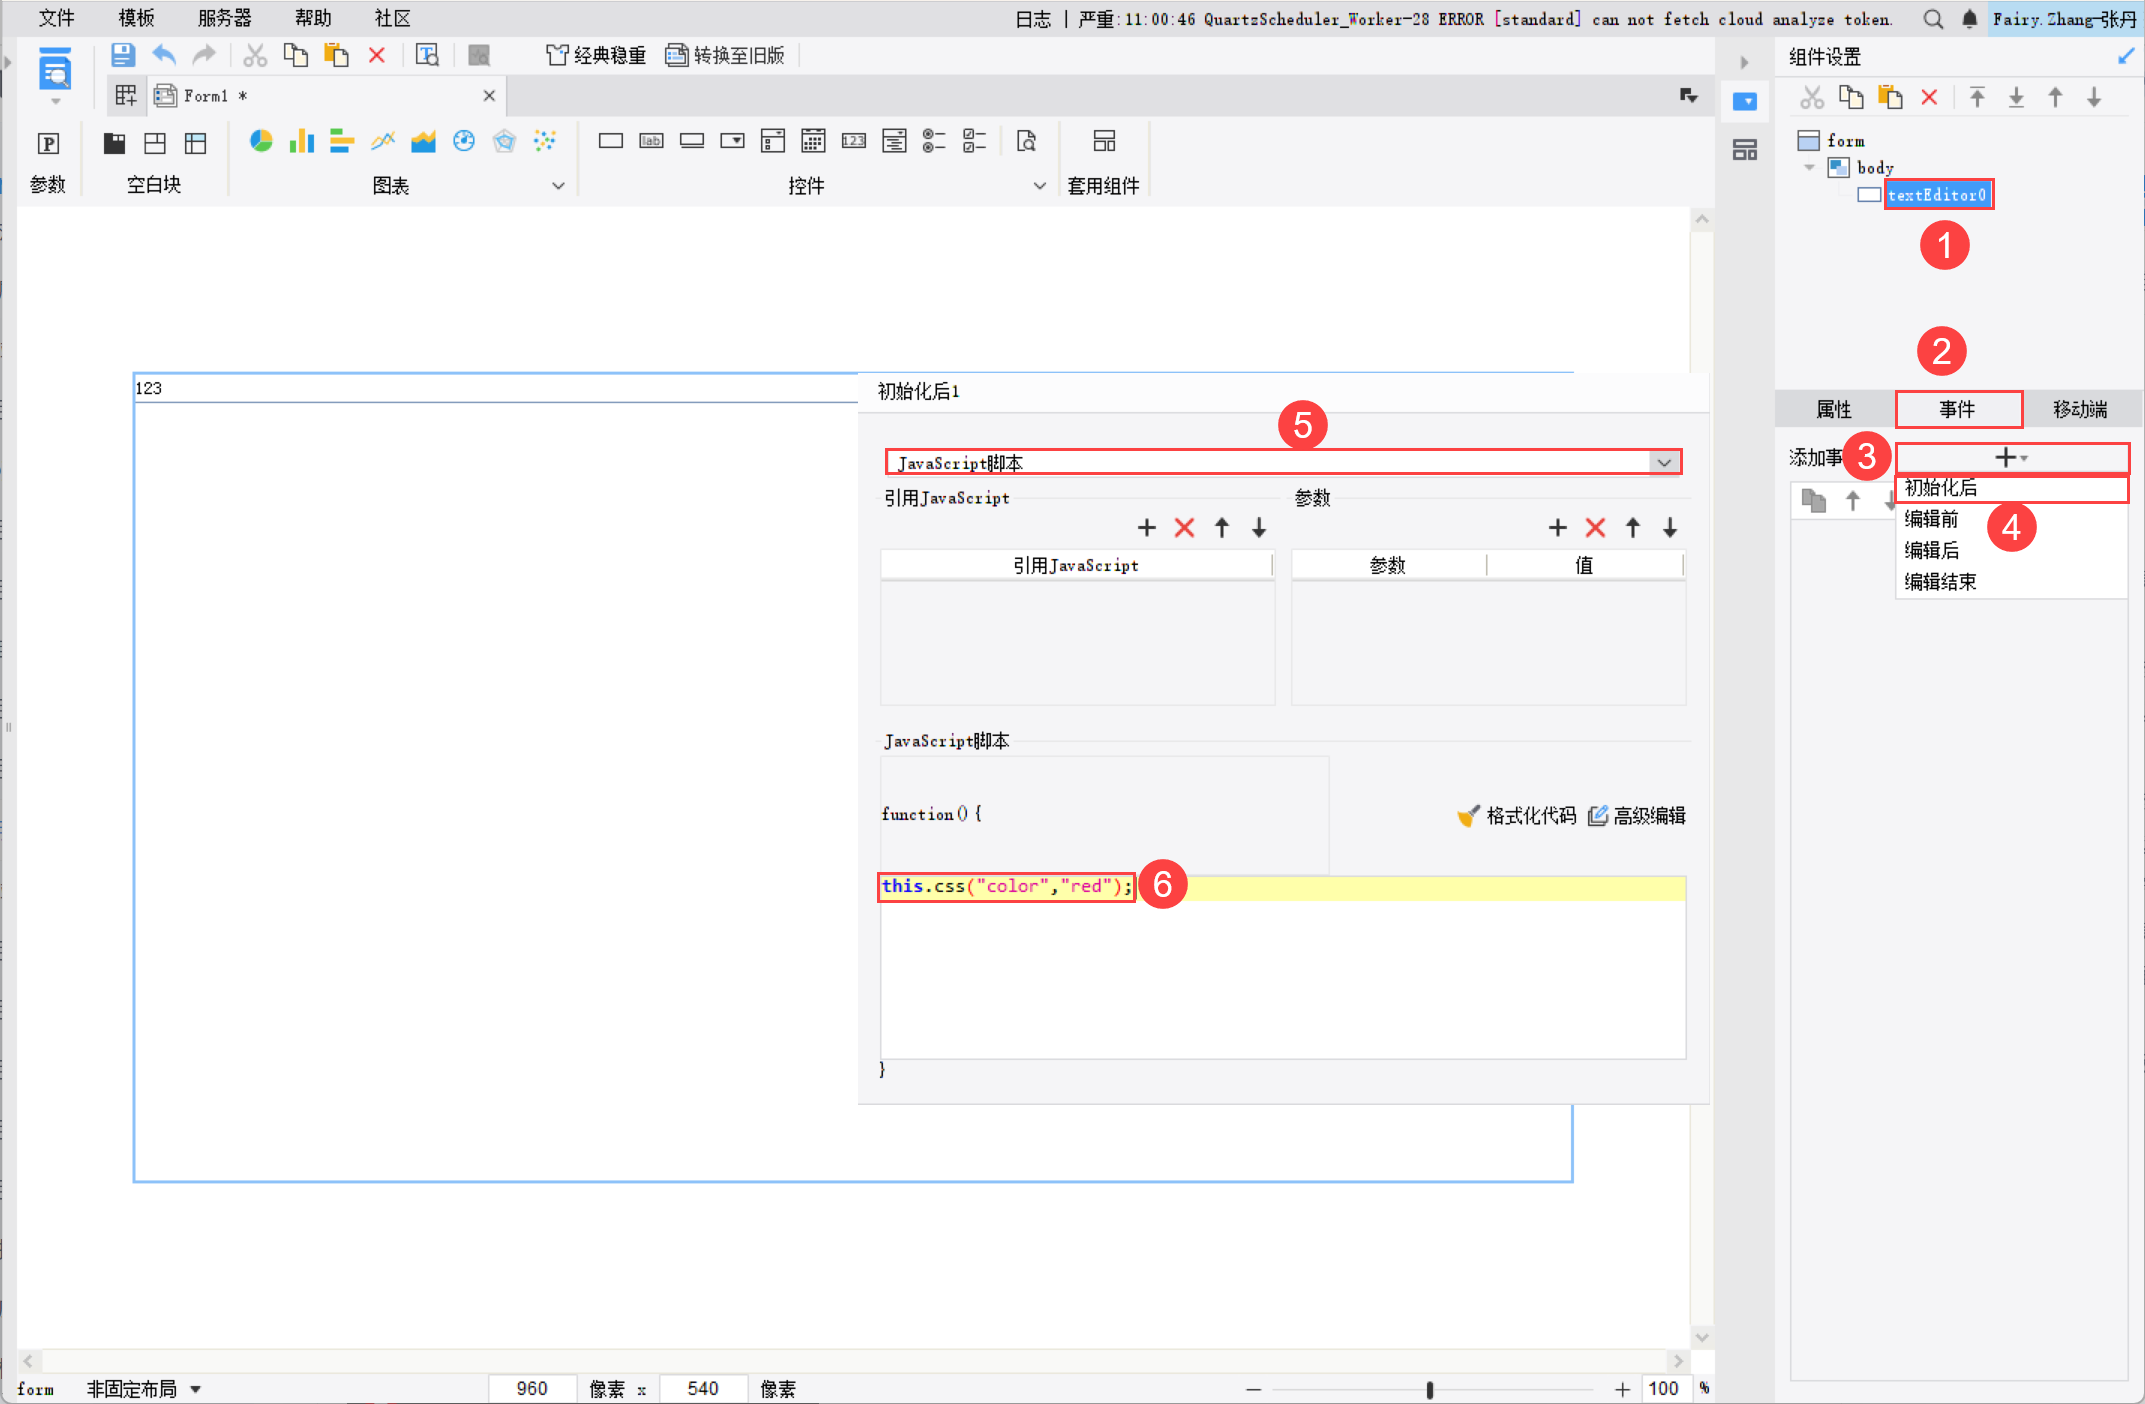This screenshot has height=1404, width=2145.
Task: Click the search magnifier icon
Action: click(x=1933, y=19)
